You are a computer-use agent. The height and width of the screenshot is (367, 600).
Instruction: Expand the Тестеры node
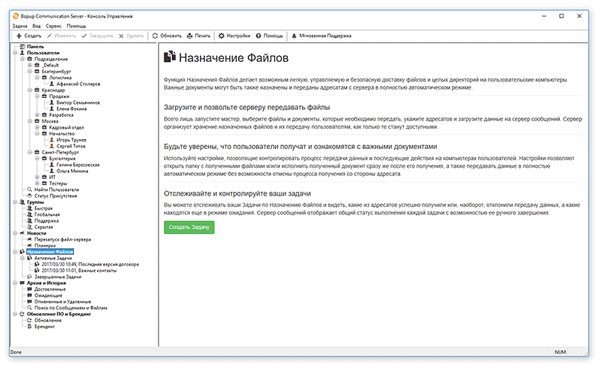pos(37,183)
